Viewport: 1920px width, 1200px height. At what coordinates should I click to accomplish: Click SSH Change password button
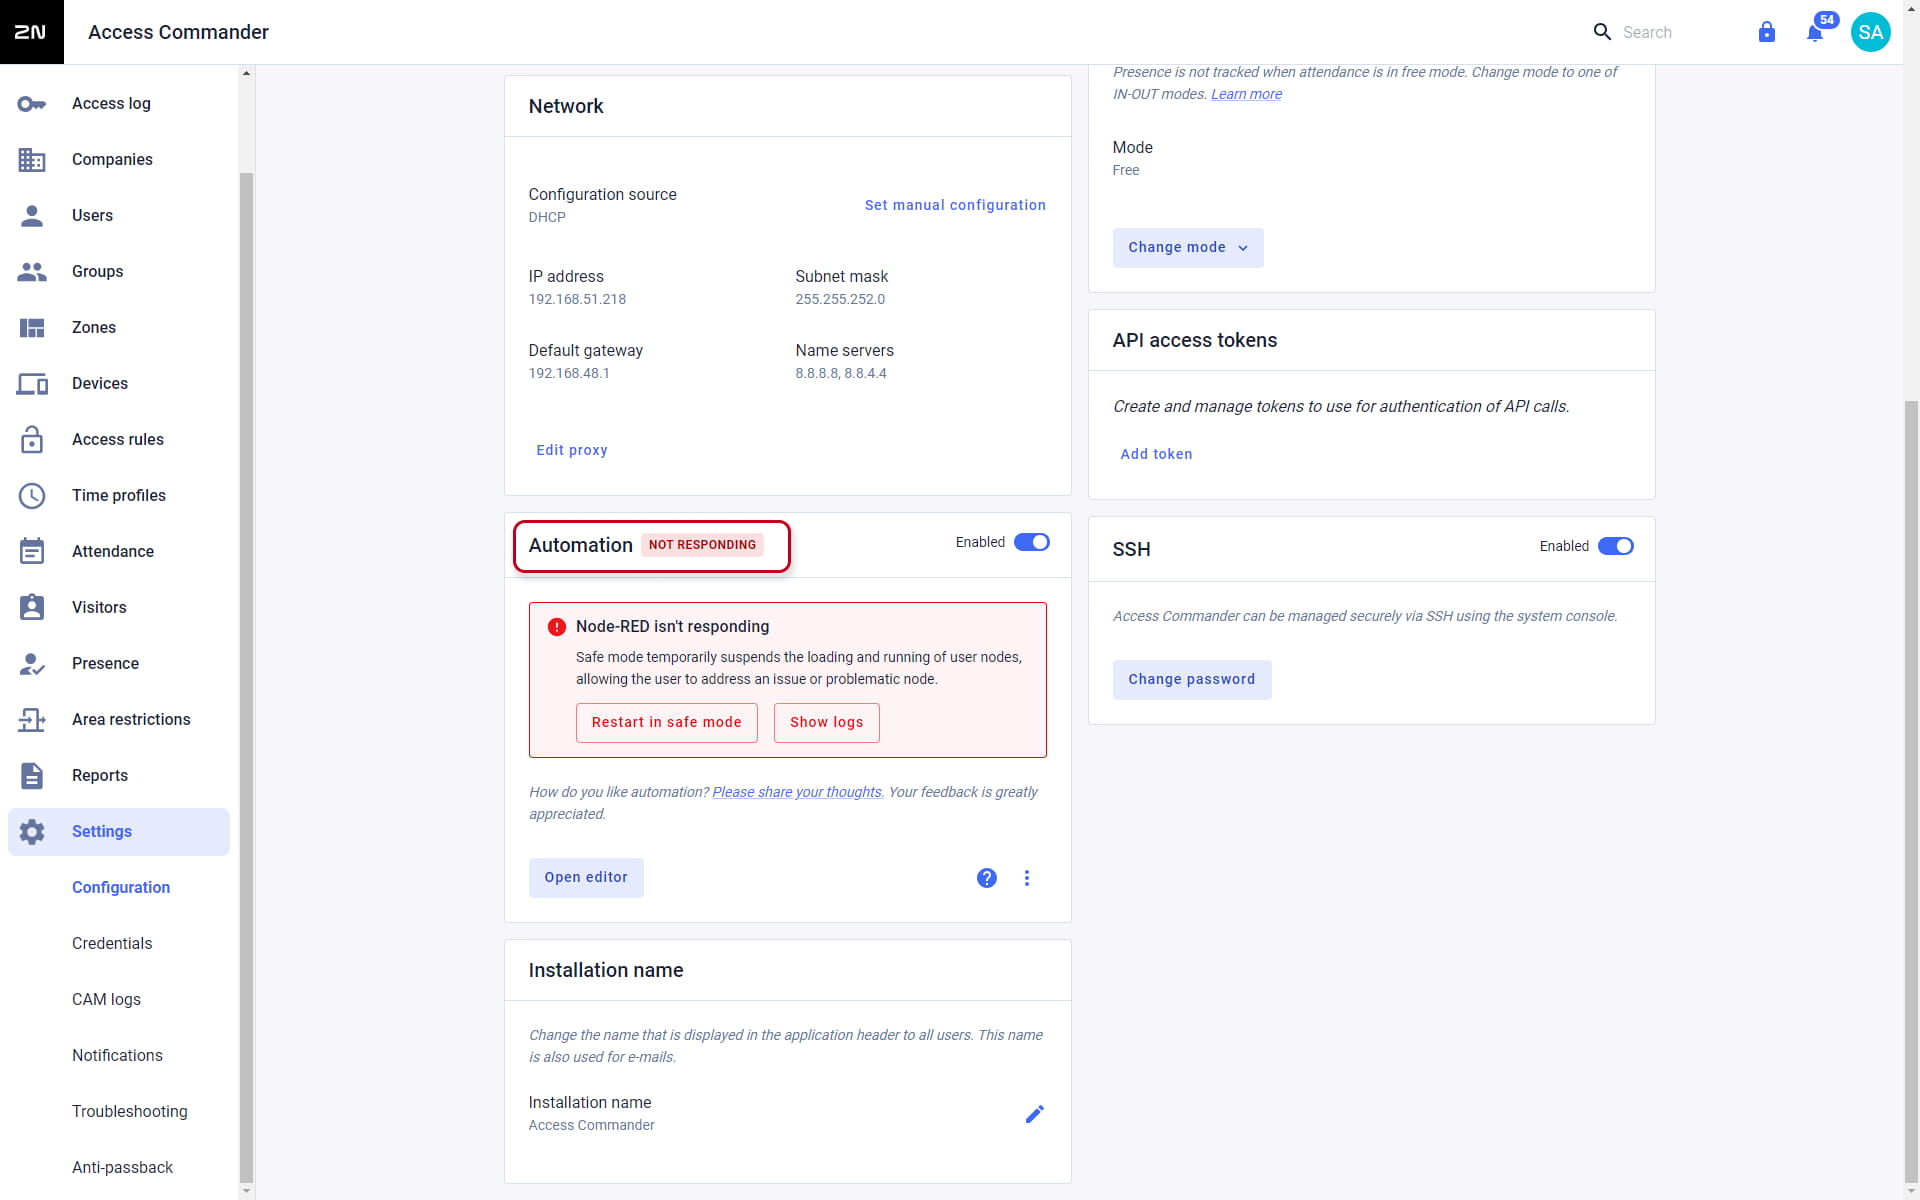click(x=1192, y=680)
